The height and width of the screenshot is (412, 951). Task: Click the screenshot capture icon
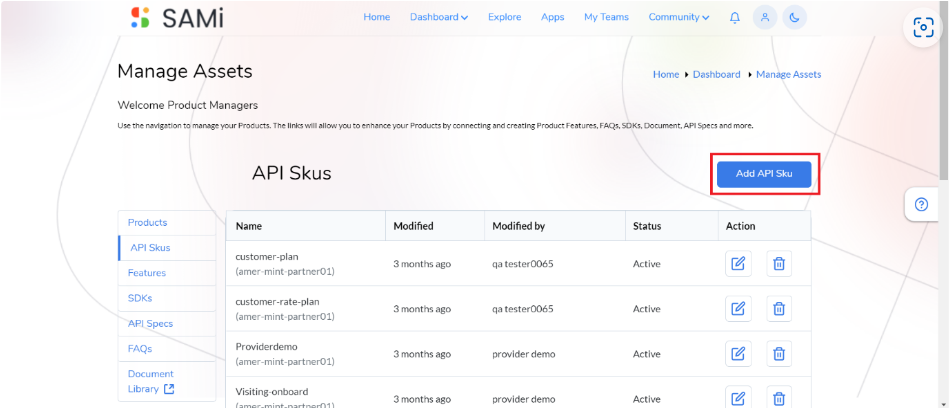923,27
